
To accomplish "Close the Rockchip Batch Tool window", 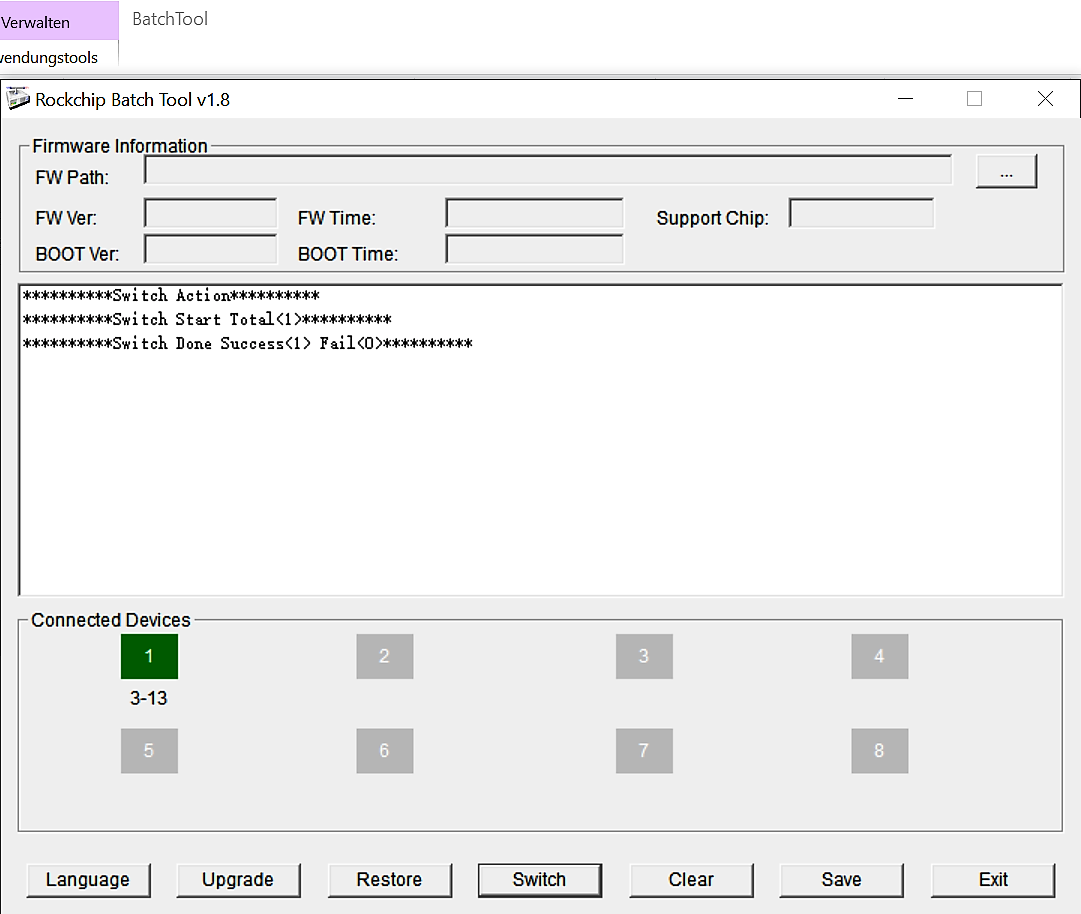I will pyautogui.click(x=1045, y=99).
